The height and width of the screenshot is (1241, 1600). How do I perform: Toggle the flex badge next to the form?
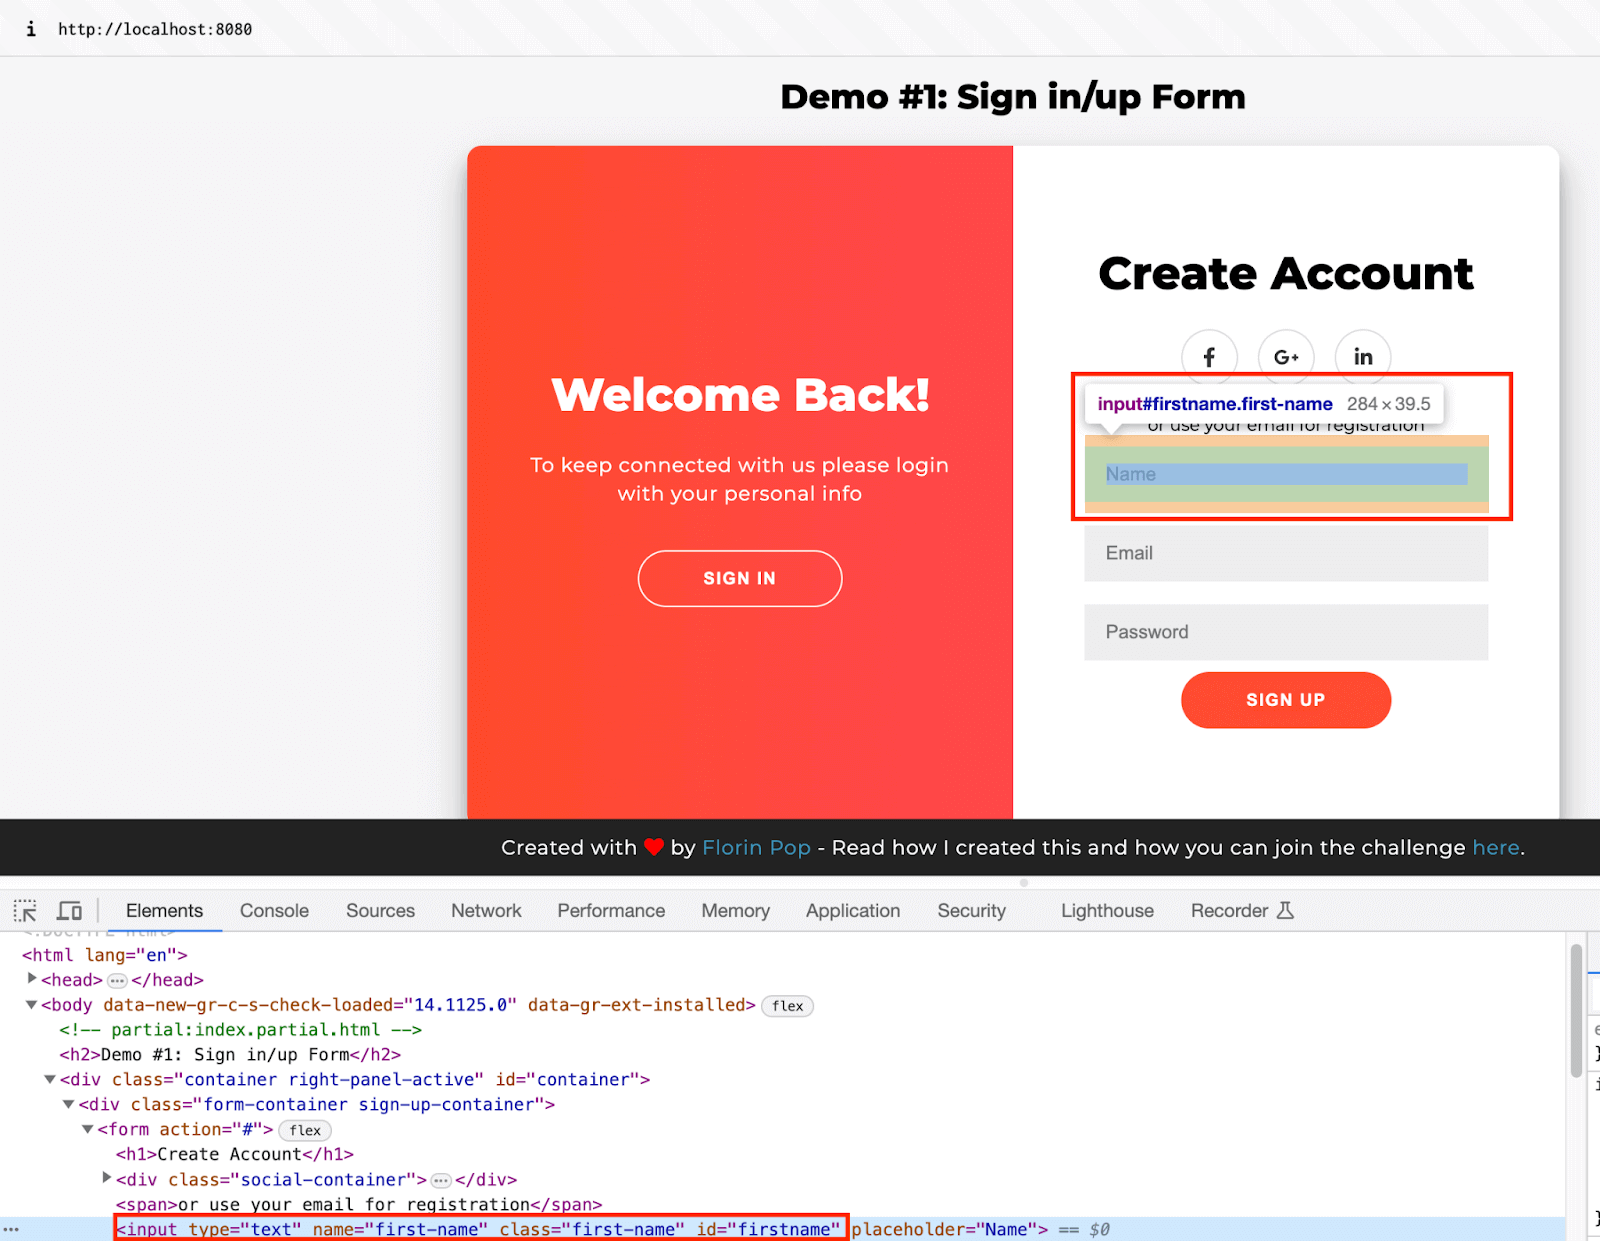[x=305, y=1130]
